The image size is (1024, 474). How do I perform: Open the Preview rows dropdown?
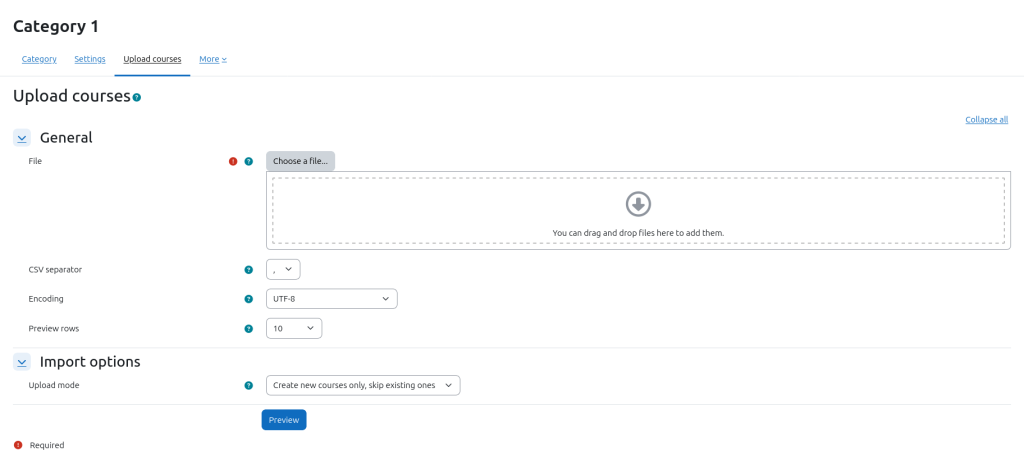pos(294,329)
